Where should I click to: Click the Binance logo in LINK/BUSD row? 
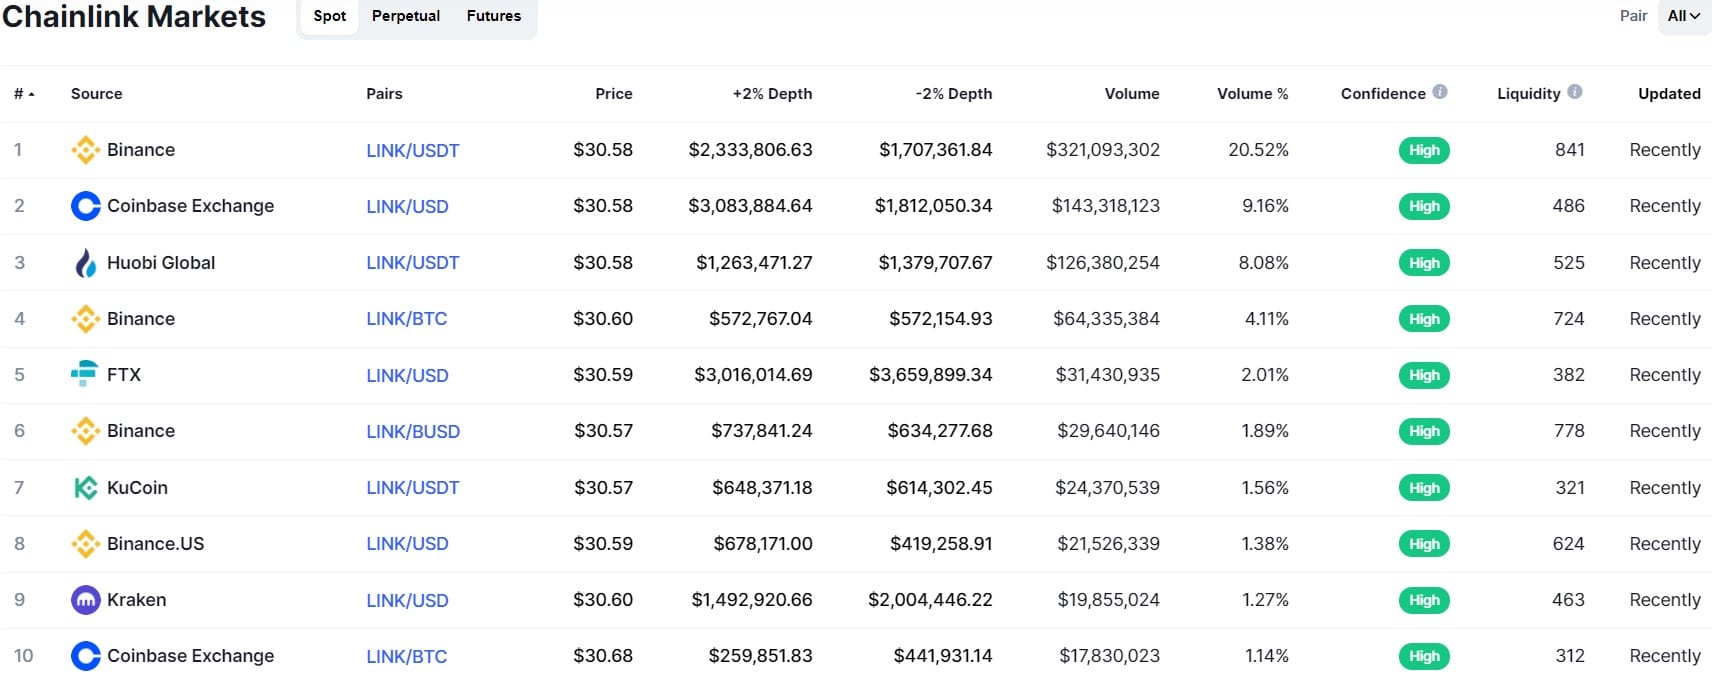point(86,431)
